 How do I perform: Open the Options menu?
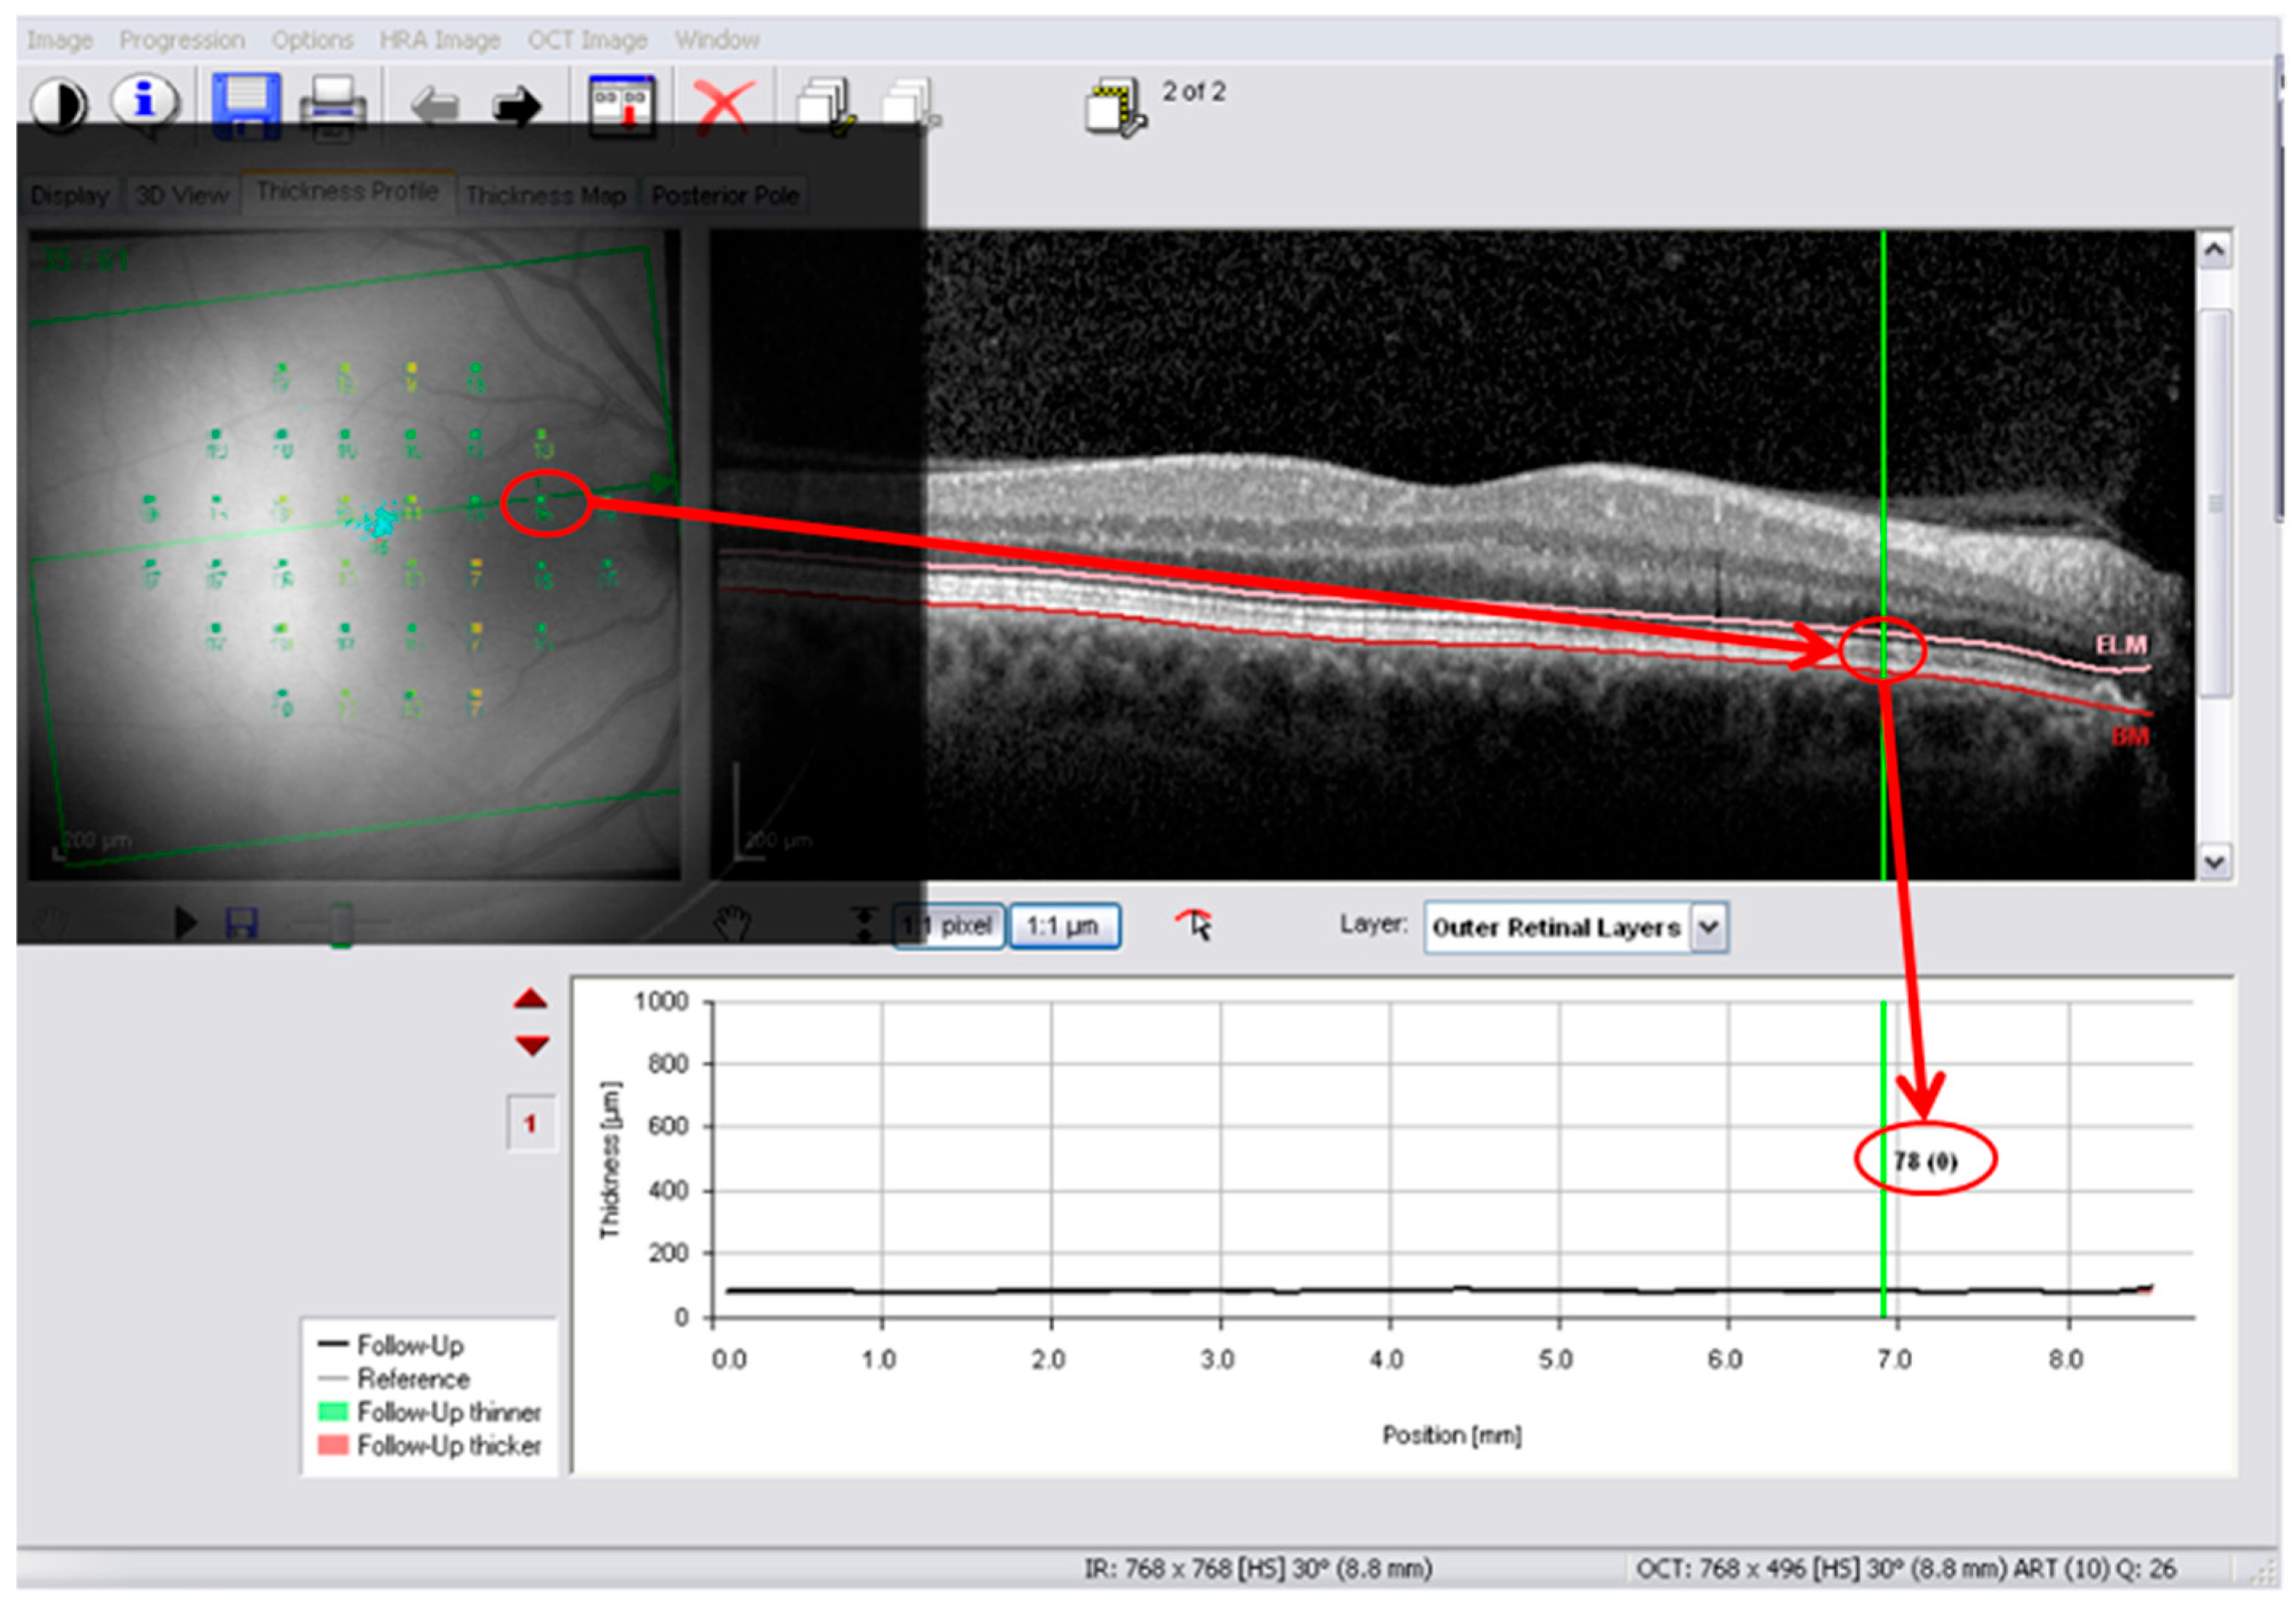tap(313, 40)
